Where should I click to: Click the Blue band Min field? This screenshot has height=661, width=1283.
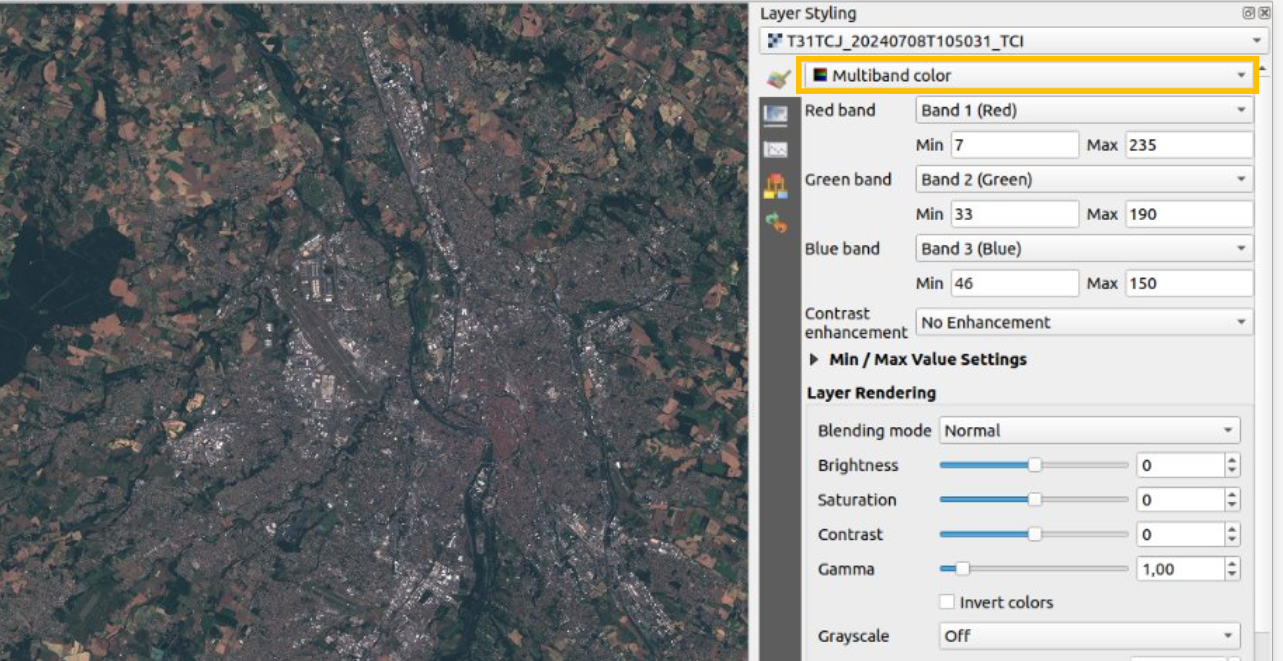(1014, 283)
